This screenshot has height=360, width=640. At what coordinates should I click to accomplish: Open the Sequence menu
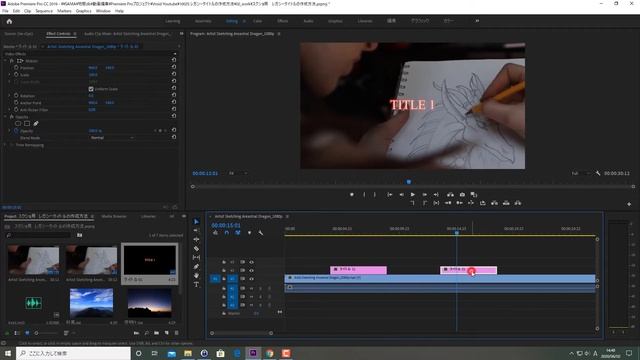(44, 11)
